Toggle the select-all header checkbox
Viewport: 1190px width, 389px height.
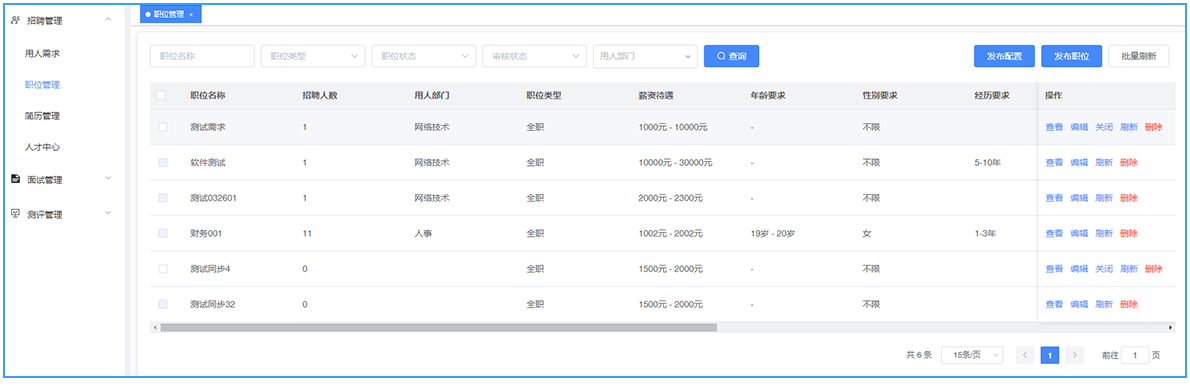click(160, 96)
